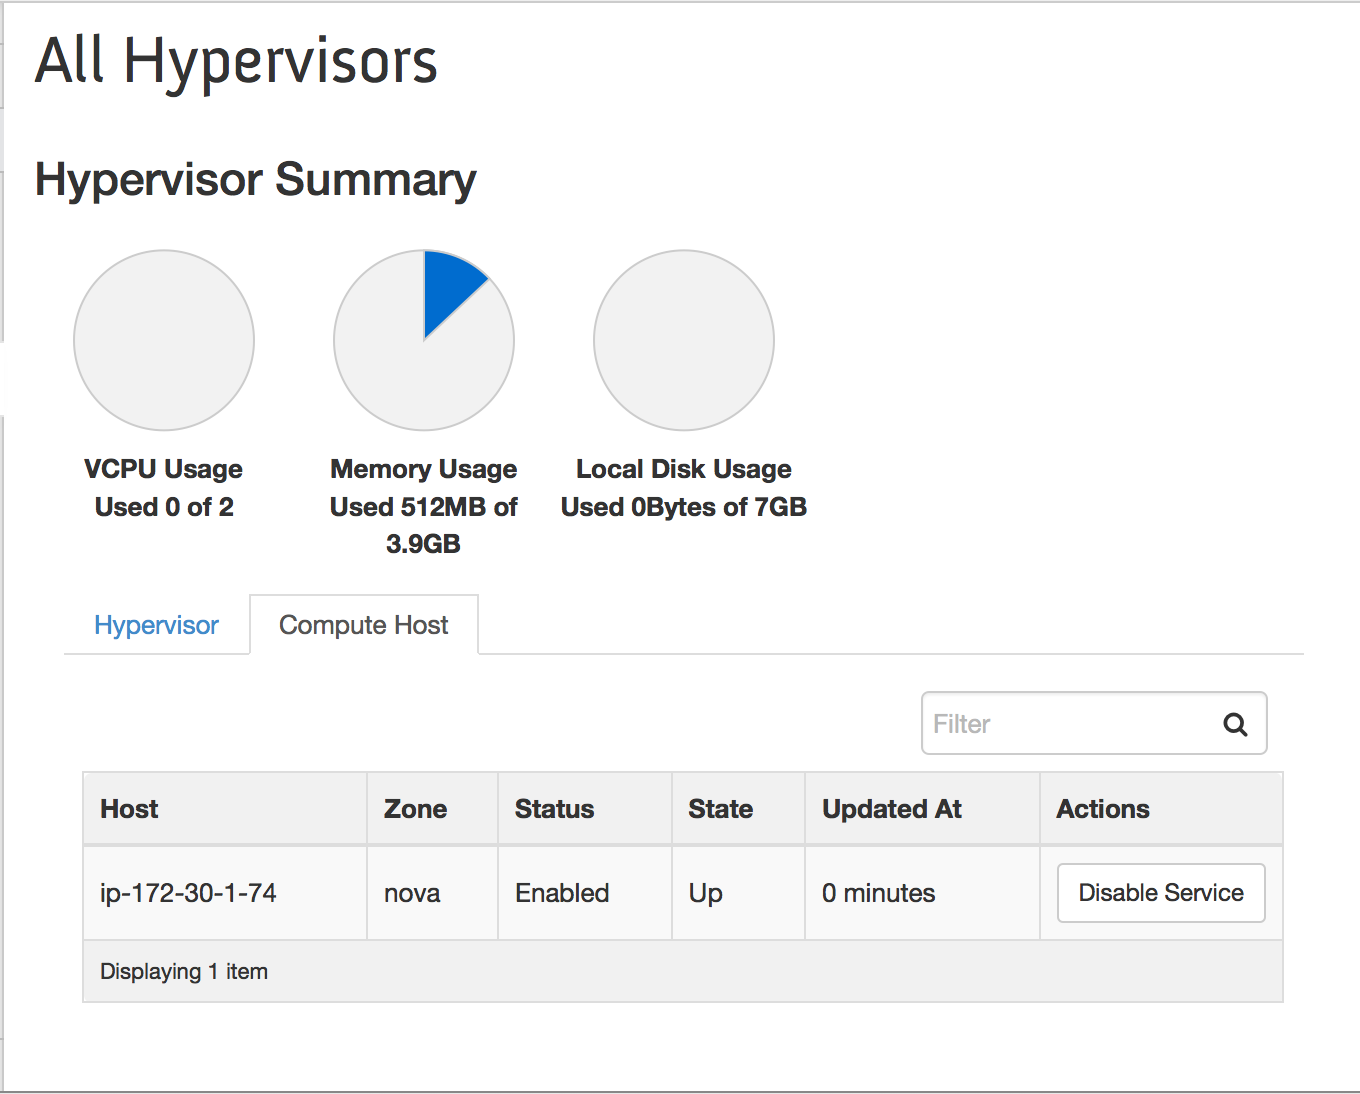
Task: Switch to the Hypervisor tab
Action: (156, 625)
